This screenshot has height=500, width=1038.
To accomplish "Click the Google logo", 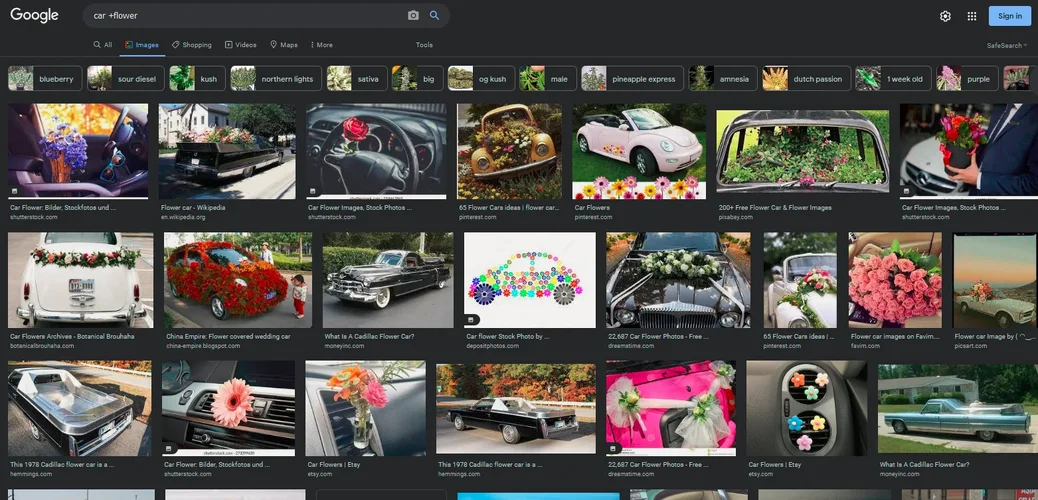I will (x=34, y=15).
